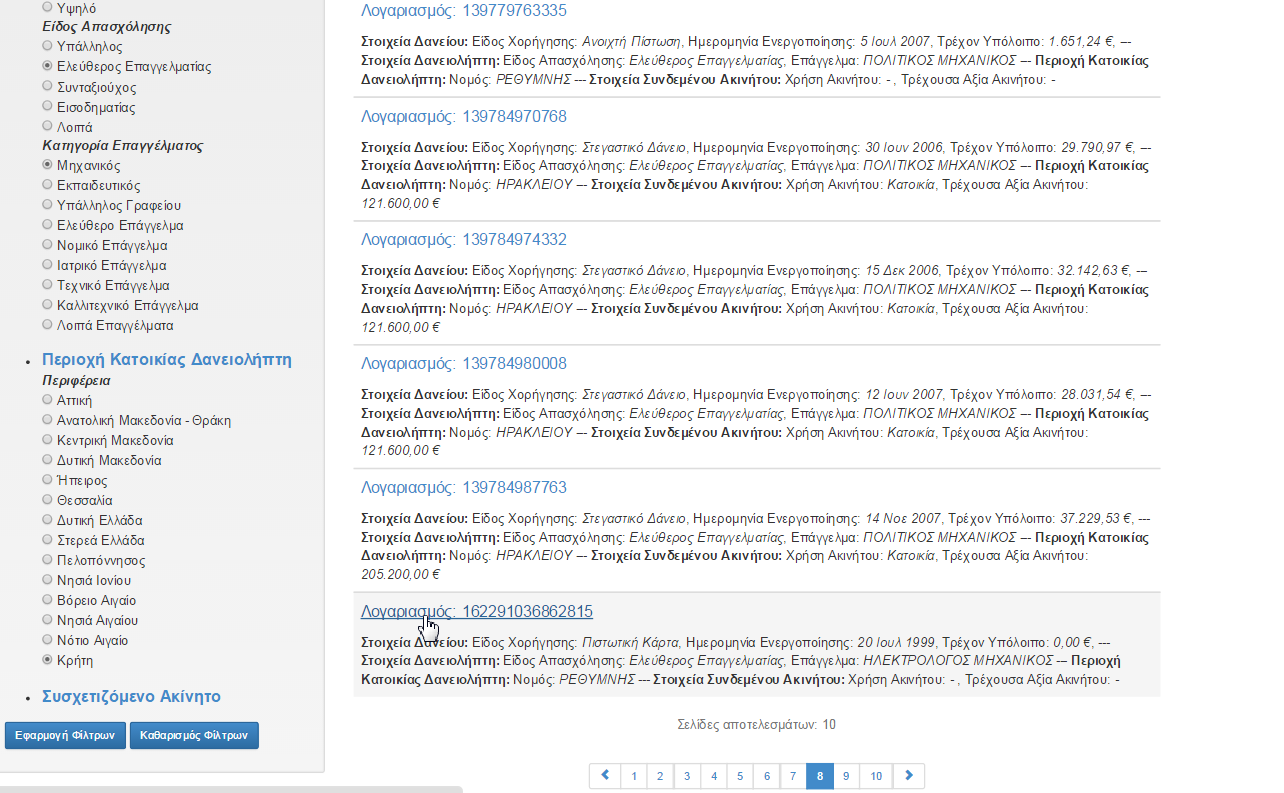This screenshot has height=793, width=1284.
Task: Select Νησιά Ιονίου region
Action: pos(48,580)
